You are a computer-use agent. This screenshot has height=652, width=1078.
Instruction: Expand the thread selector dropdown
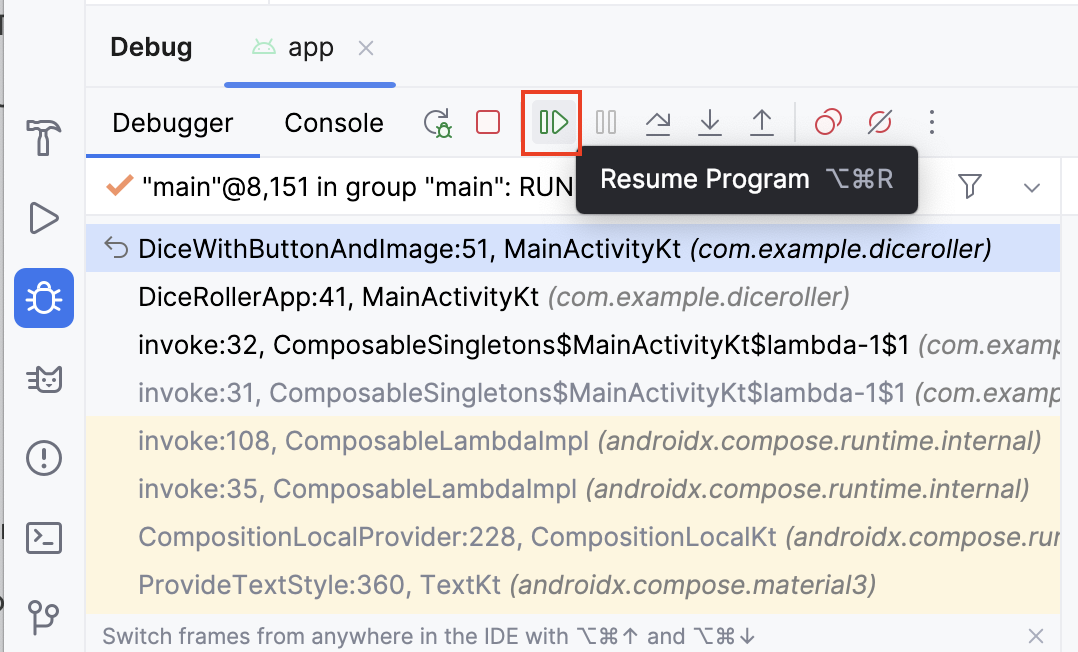1031,187
